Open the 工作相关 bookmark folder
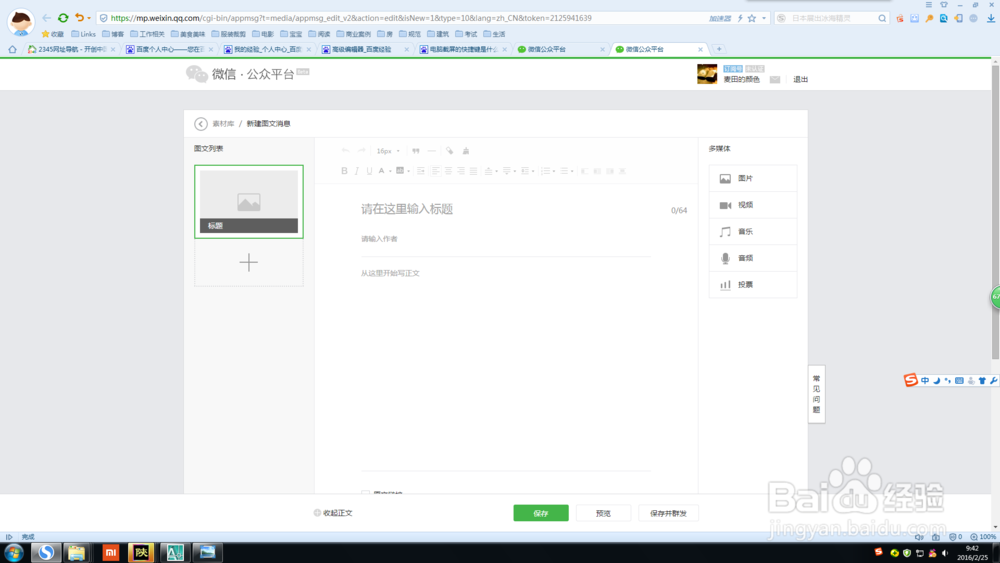This screenshot has height=563, width=1000. [x=147, y=34]
